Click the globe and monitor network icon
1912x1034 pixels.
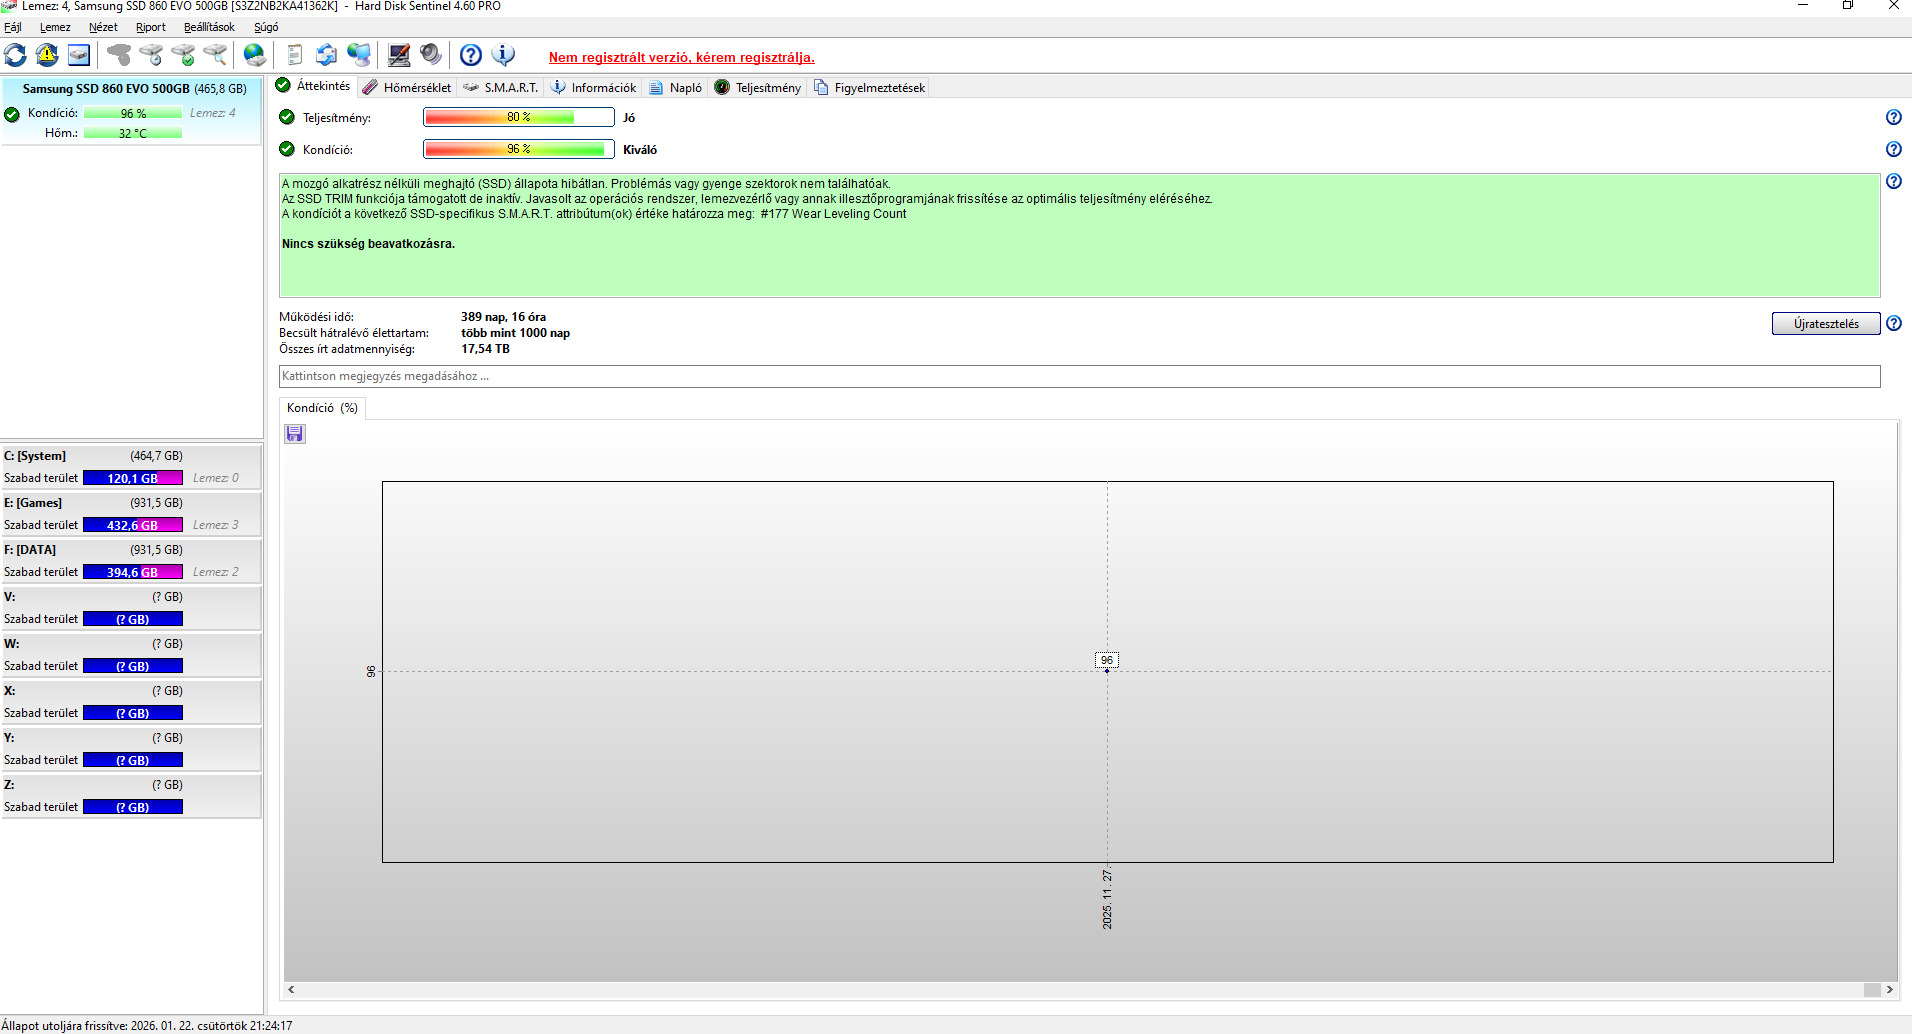359,55
